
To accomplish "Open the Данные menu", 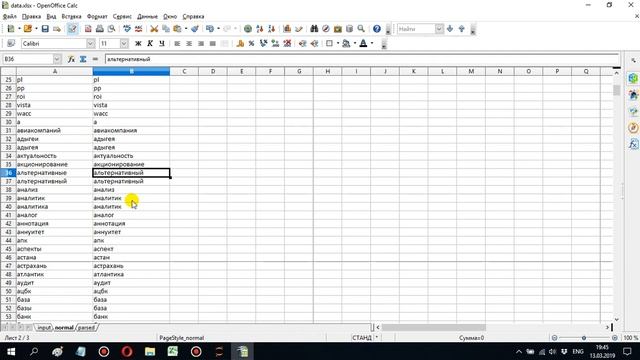I will [147, 17].
